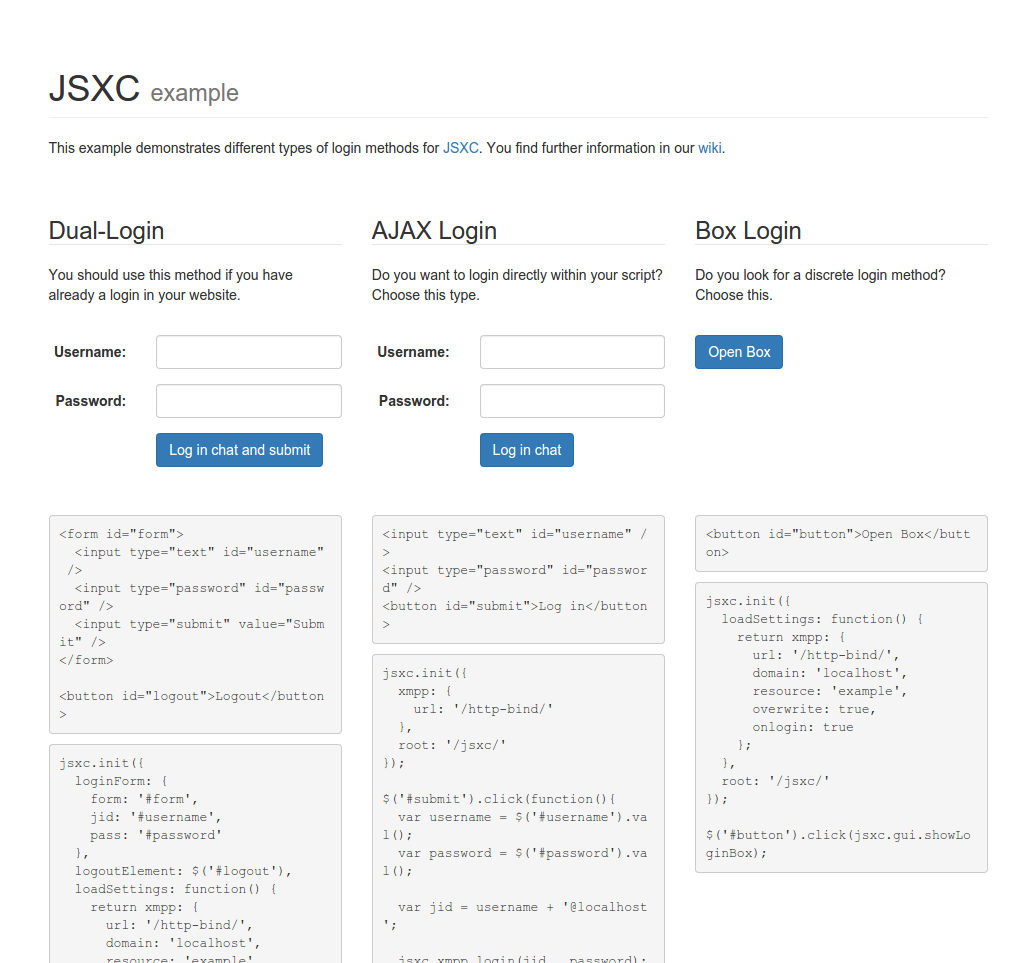Image resolution: width=1030 pixels, height=963 pixels.
Task: Click '<button id="submit">Log in</button' code line
Action: click(x=514, y=606)
